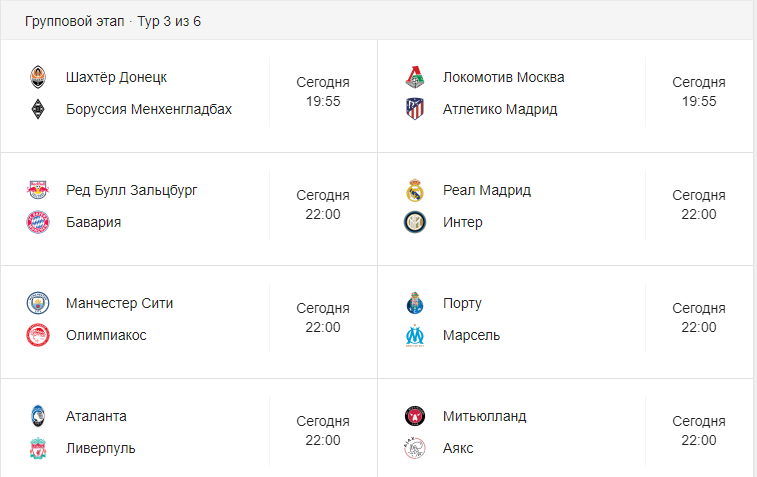Click the Atletico Madrid crest icon
Viewport: 757px width, 477px height.
coord(415,109)
